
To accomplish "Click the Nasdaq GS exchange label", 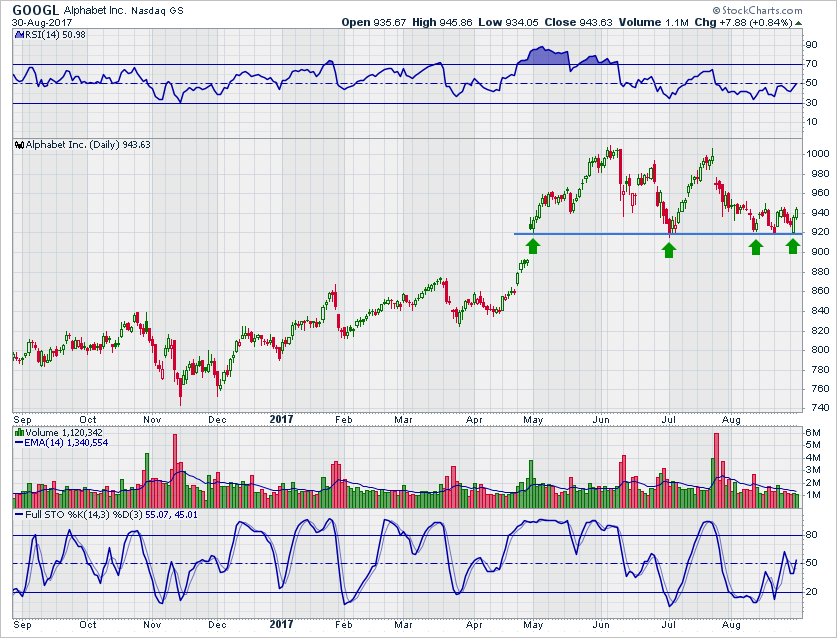I will (157, 11).
